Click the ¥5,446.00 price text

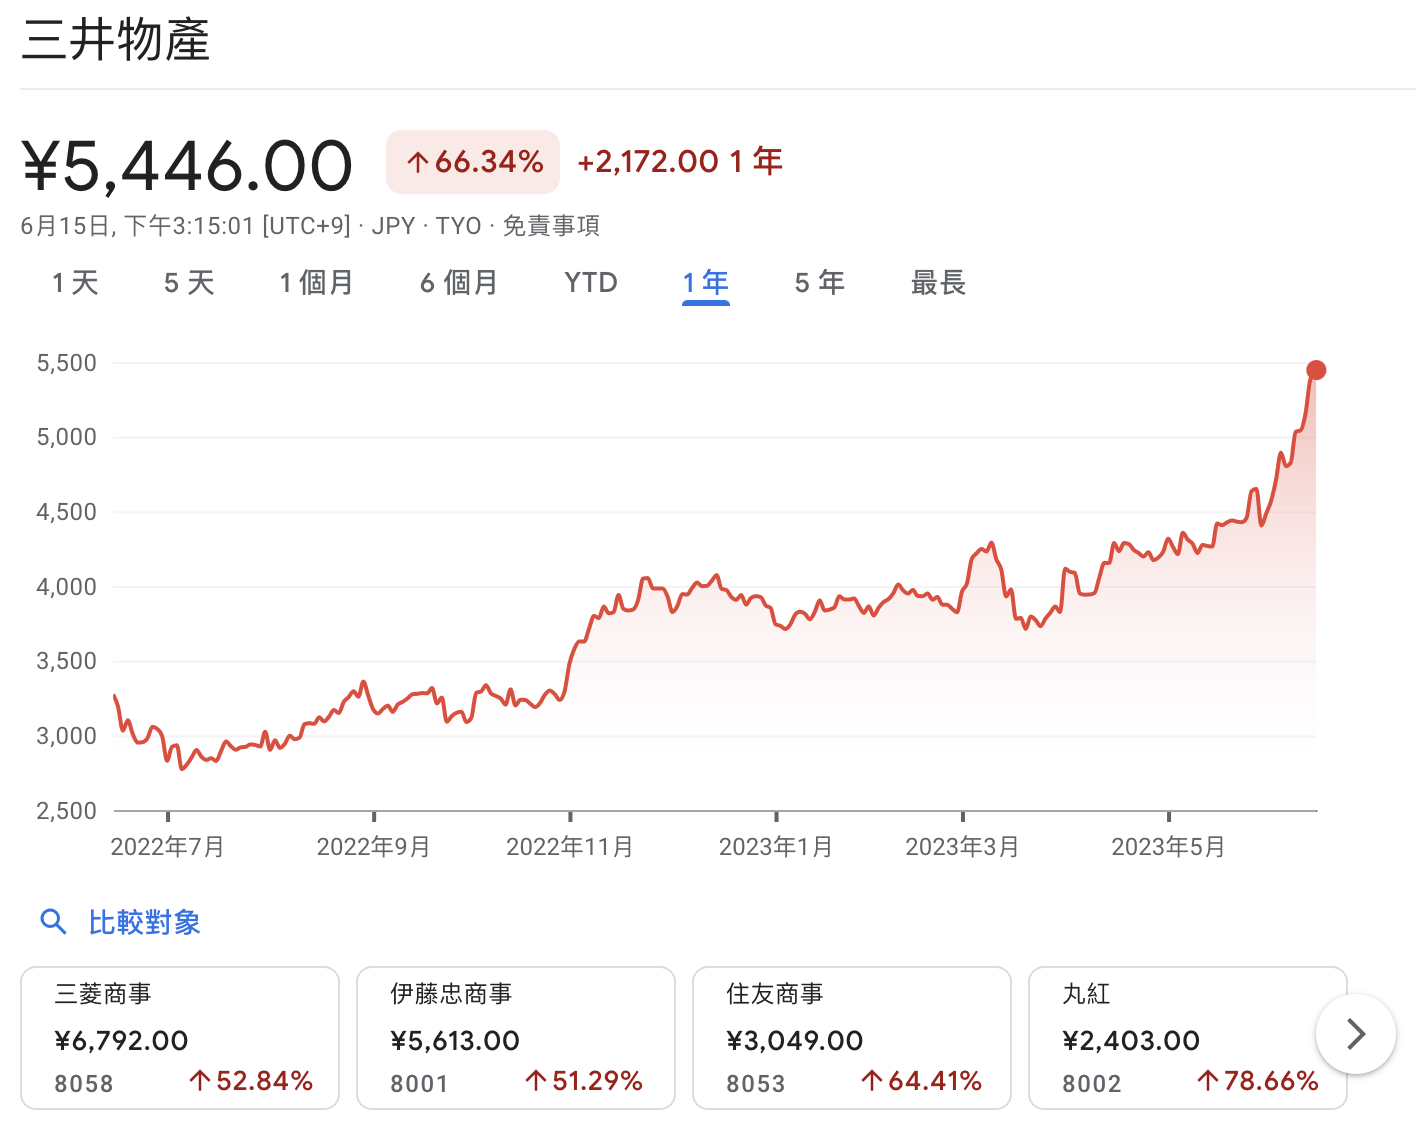coord(187,165)
